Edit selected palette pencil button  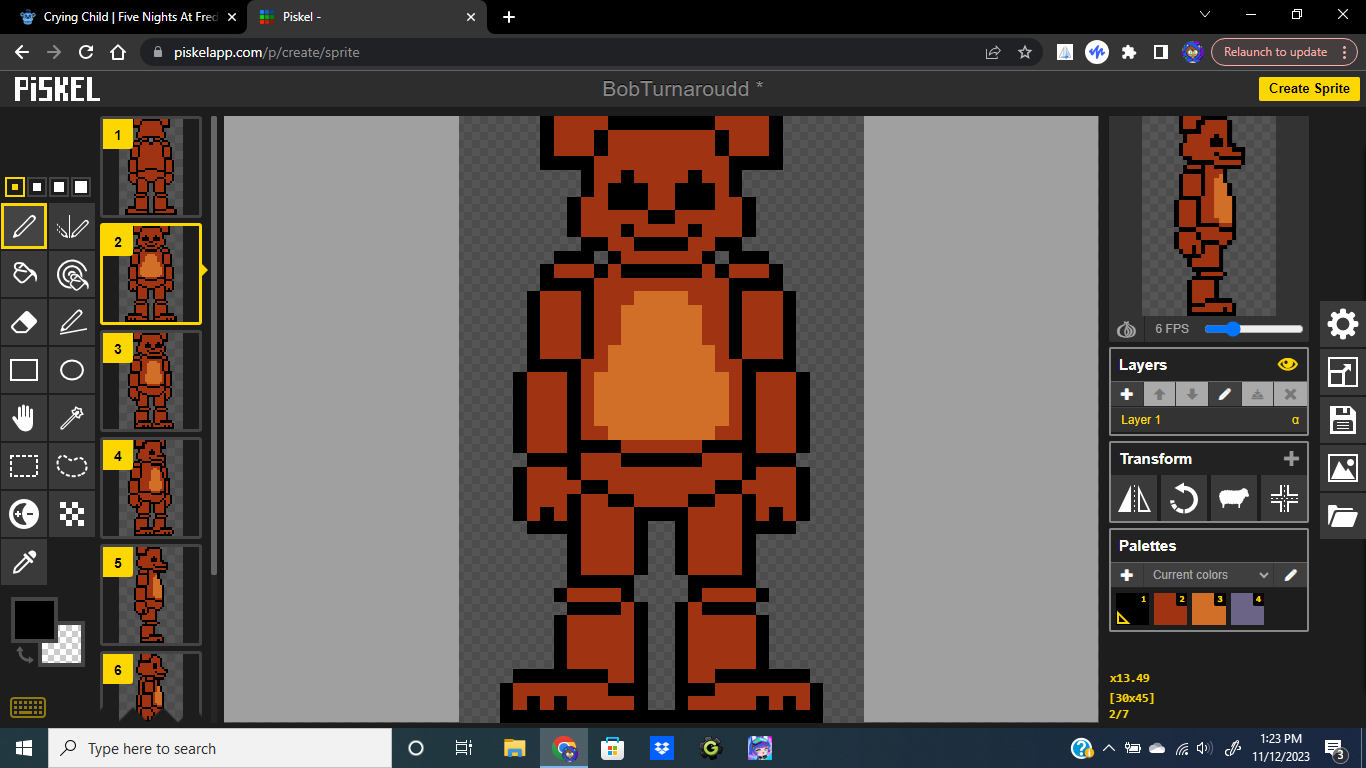(1290, 575)
